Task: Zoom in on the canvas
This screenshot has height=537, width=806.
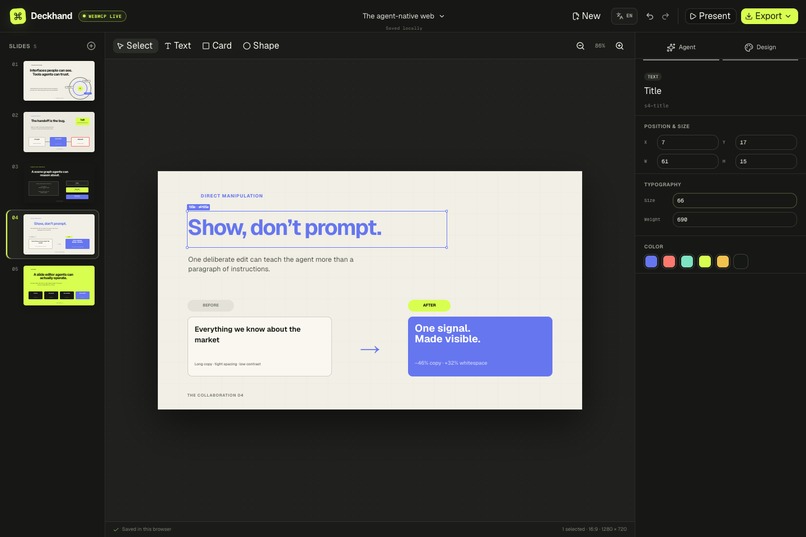Action: [x=620, y=46]
